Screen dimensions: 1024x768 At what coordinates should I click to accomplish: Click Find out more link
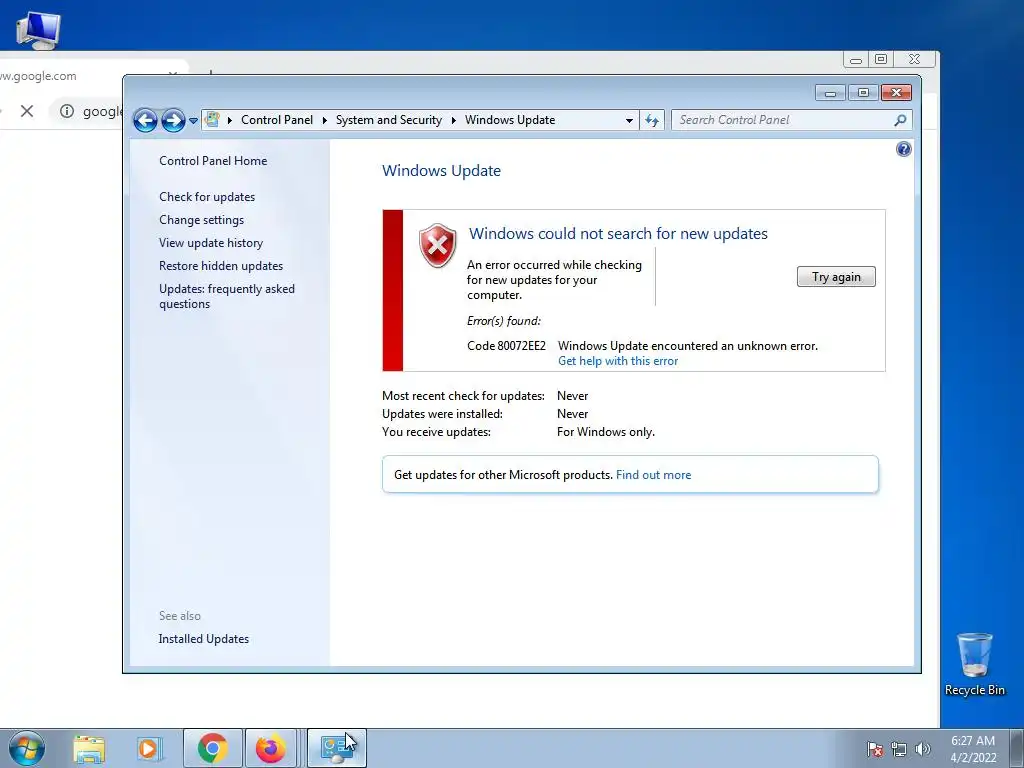click(x=653, y=475)
